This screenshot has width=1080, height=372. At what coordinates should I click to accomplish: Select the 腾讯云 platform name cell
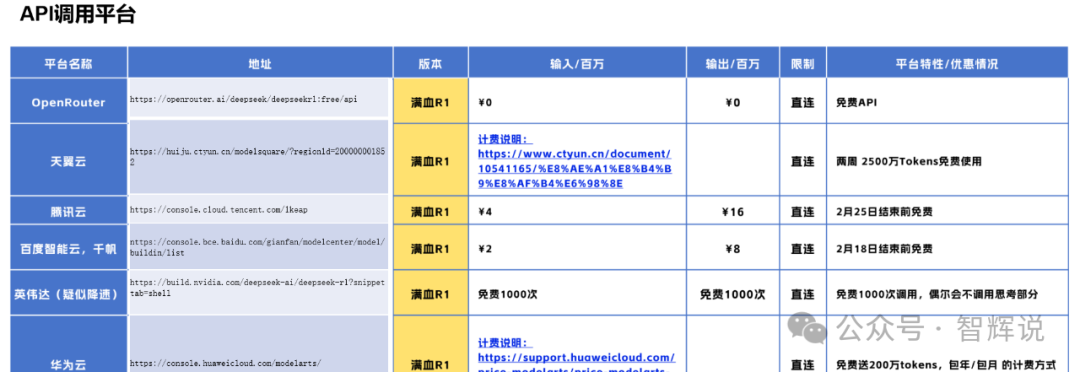point(69,211)
